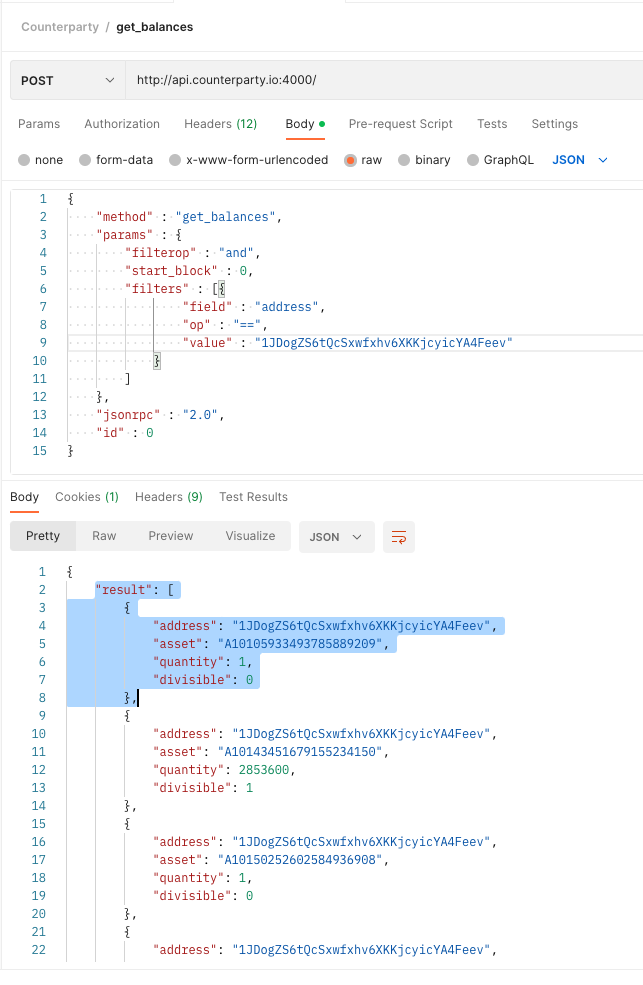This screenshot has width=643, height=985.
Task: Select the form-data radio option
Action: (x=85, y=160)
